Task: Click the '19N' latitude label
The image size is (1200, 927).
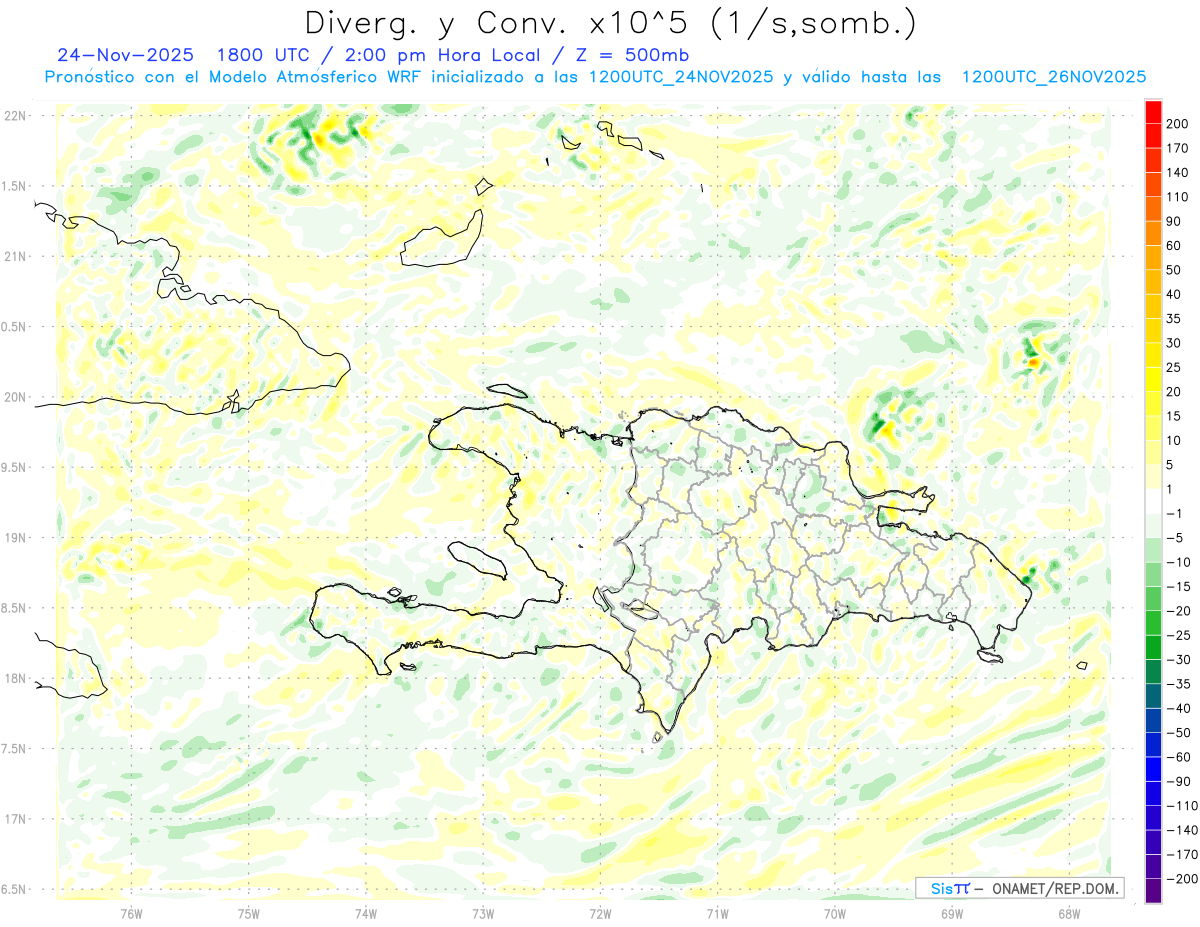Action: [15, 538]
